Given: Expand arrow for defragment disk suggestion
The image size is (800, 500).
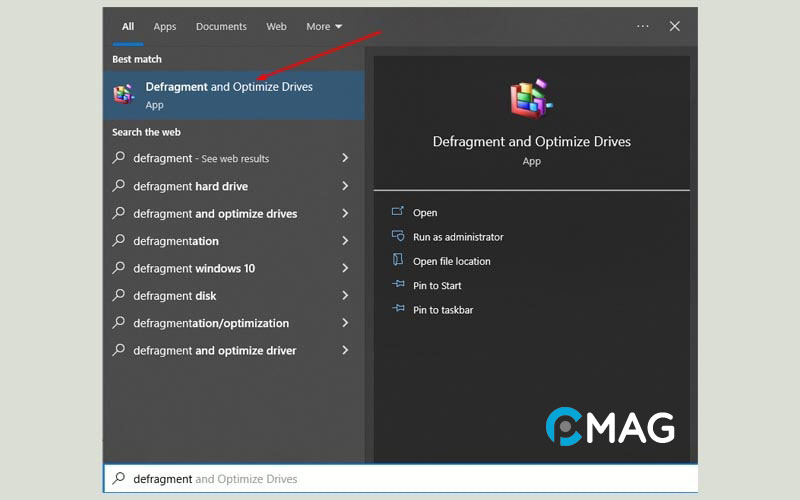Looking at the screenshot, I should point(345,296).
